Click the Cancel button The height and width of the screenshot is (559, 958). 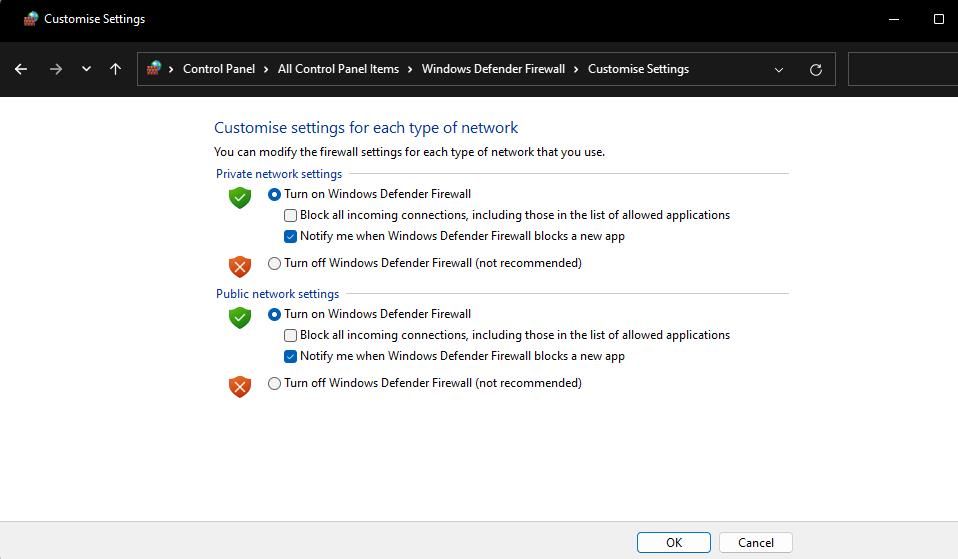755,543
